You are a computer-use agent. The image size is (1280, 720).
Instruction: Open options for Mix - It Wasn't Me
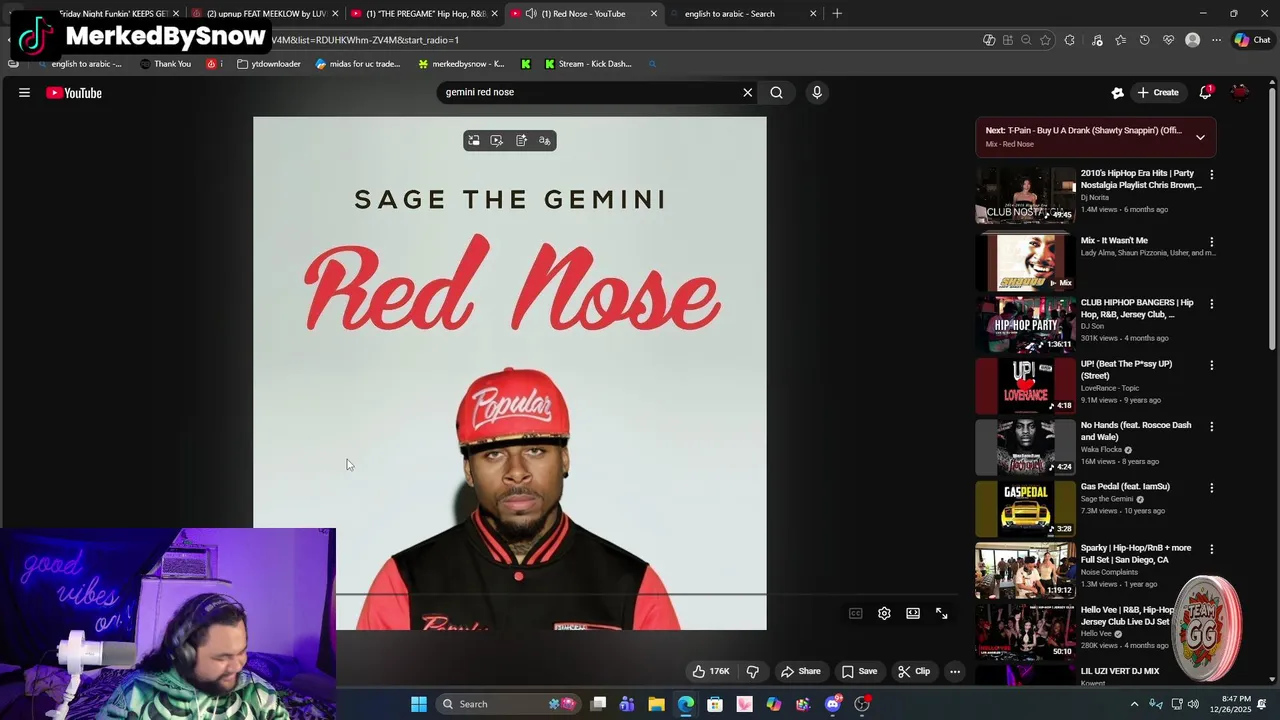point(1211,242)
